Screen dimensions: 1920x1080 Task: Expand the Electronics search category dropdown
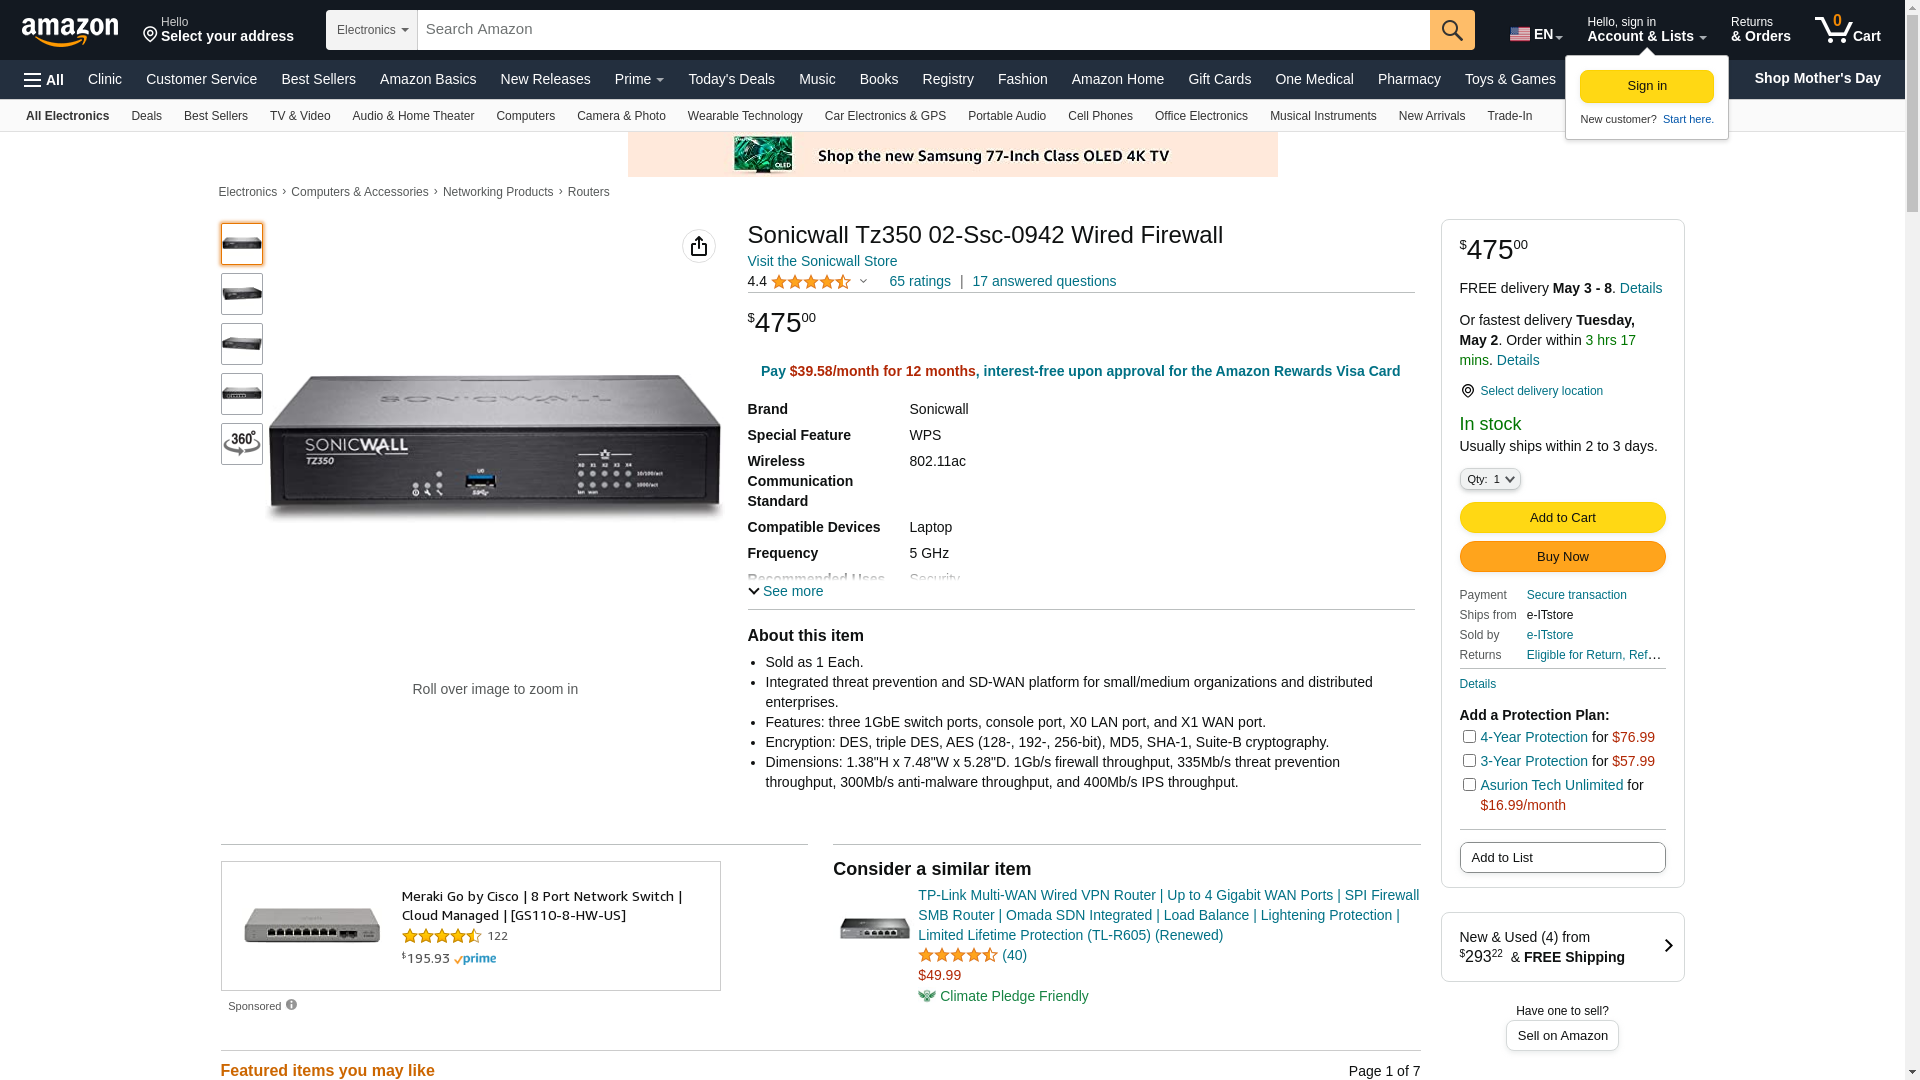coord(371,30)
